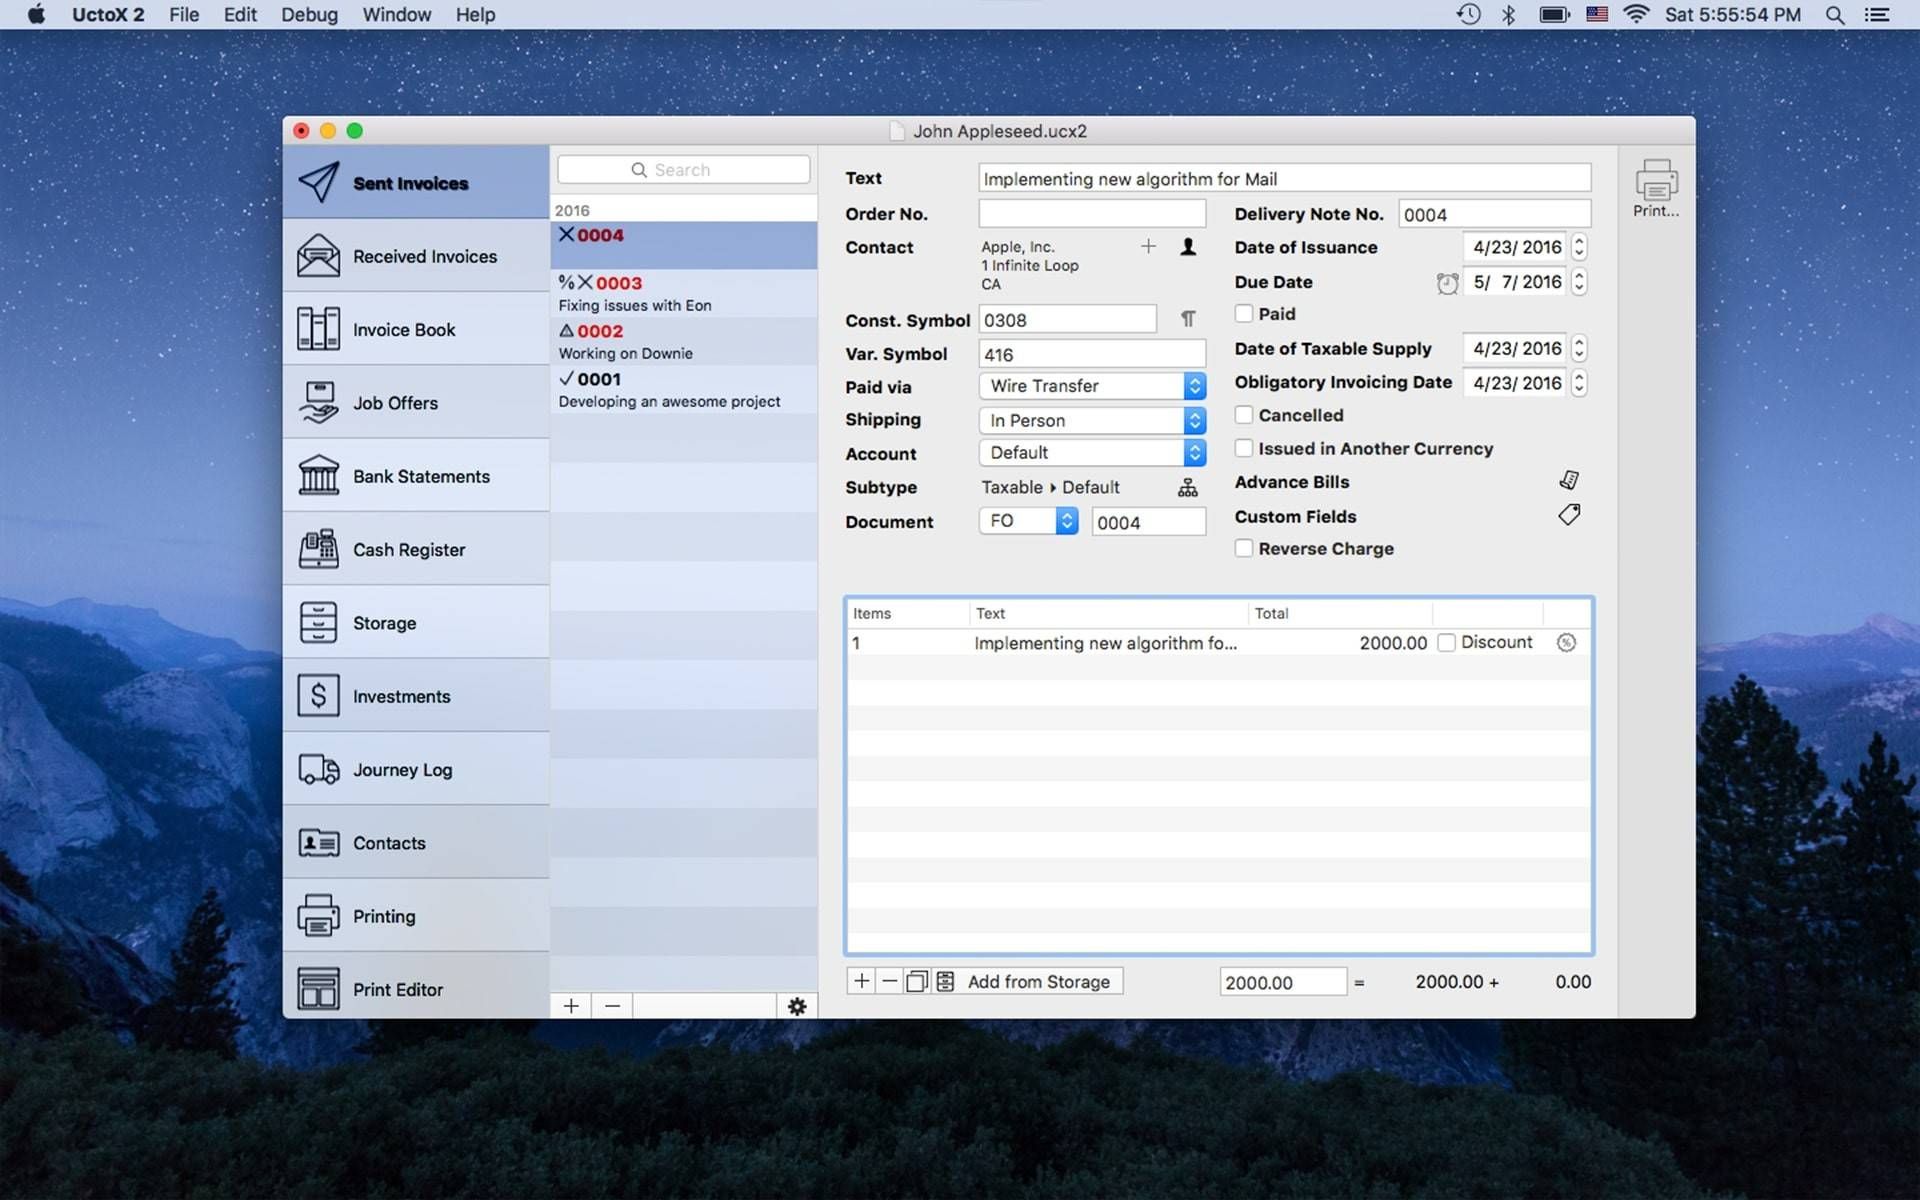Click the add contact button
The width and height of the screenshot is (1920, 1200).
[1149, 246]
